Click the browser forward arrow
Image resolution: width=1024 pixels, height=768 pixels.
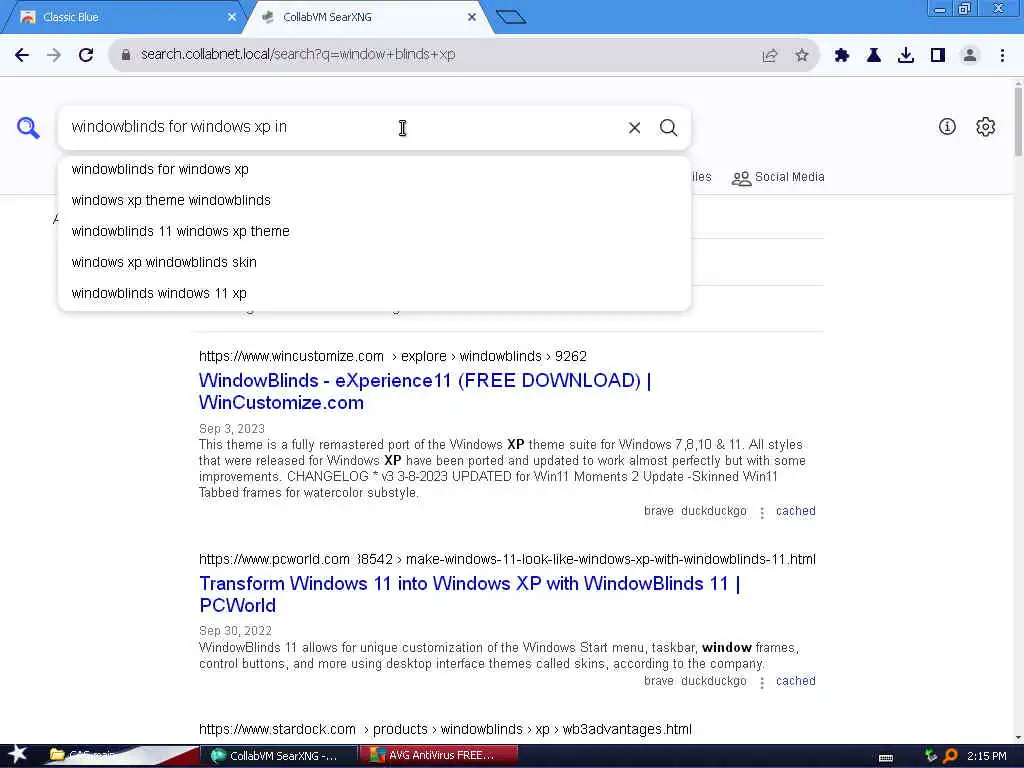[54, 55]
